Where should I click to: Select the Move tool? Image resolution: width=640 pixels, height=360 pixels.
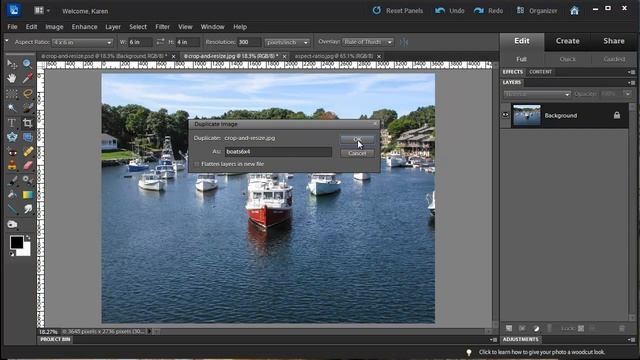point(12,64)
